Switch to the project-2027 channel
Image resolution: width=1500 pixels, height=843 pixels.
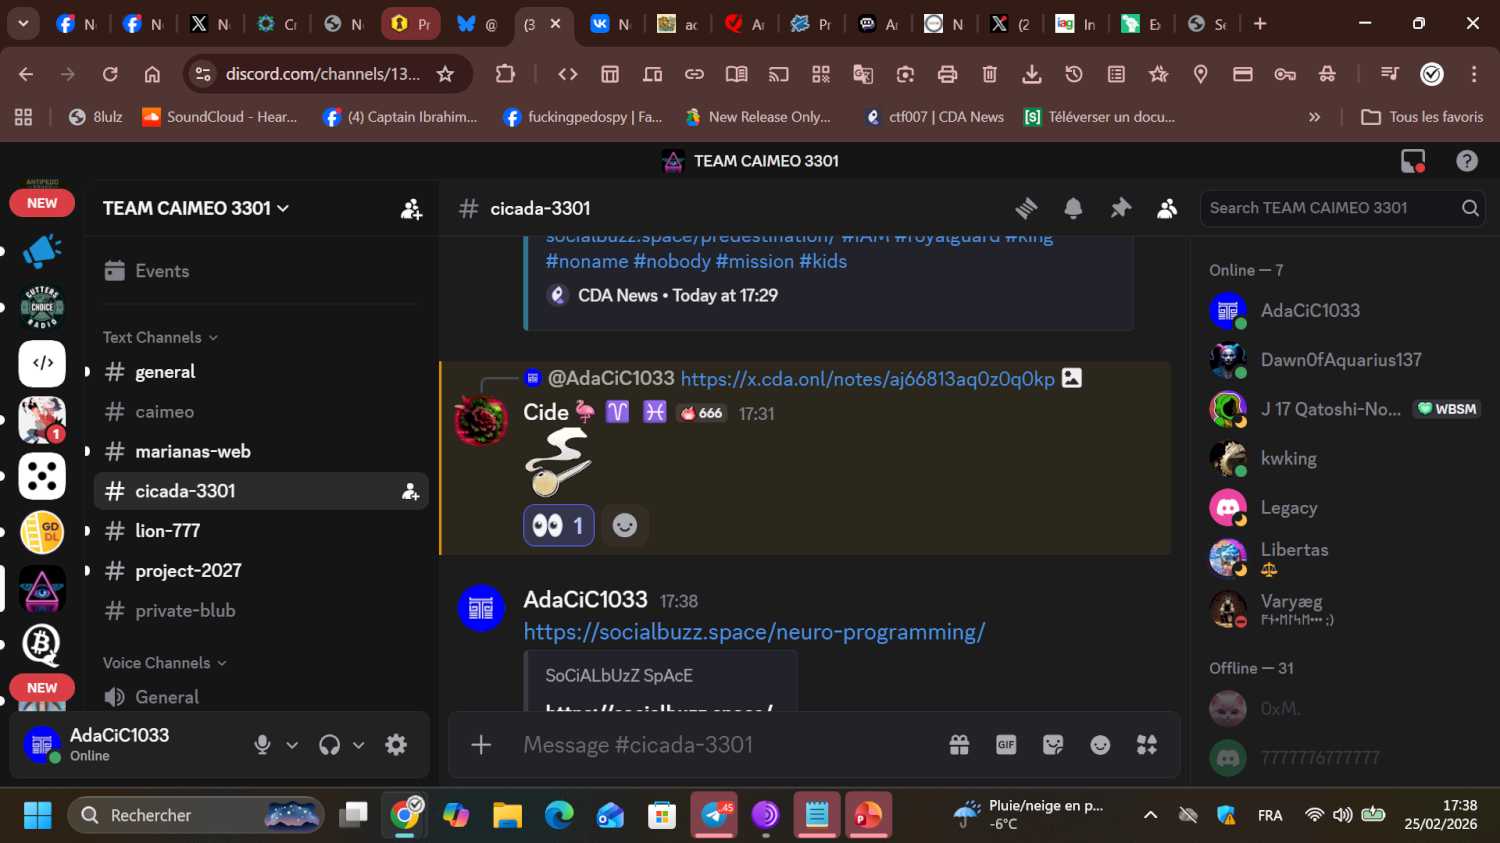coord(188,571)
